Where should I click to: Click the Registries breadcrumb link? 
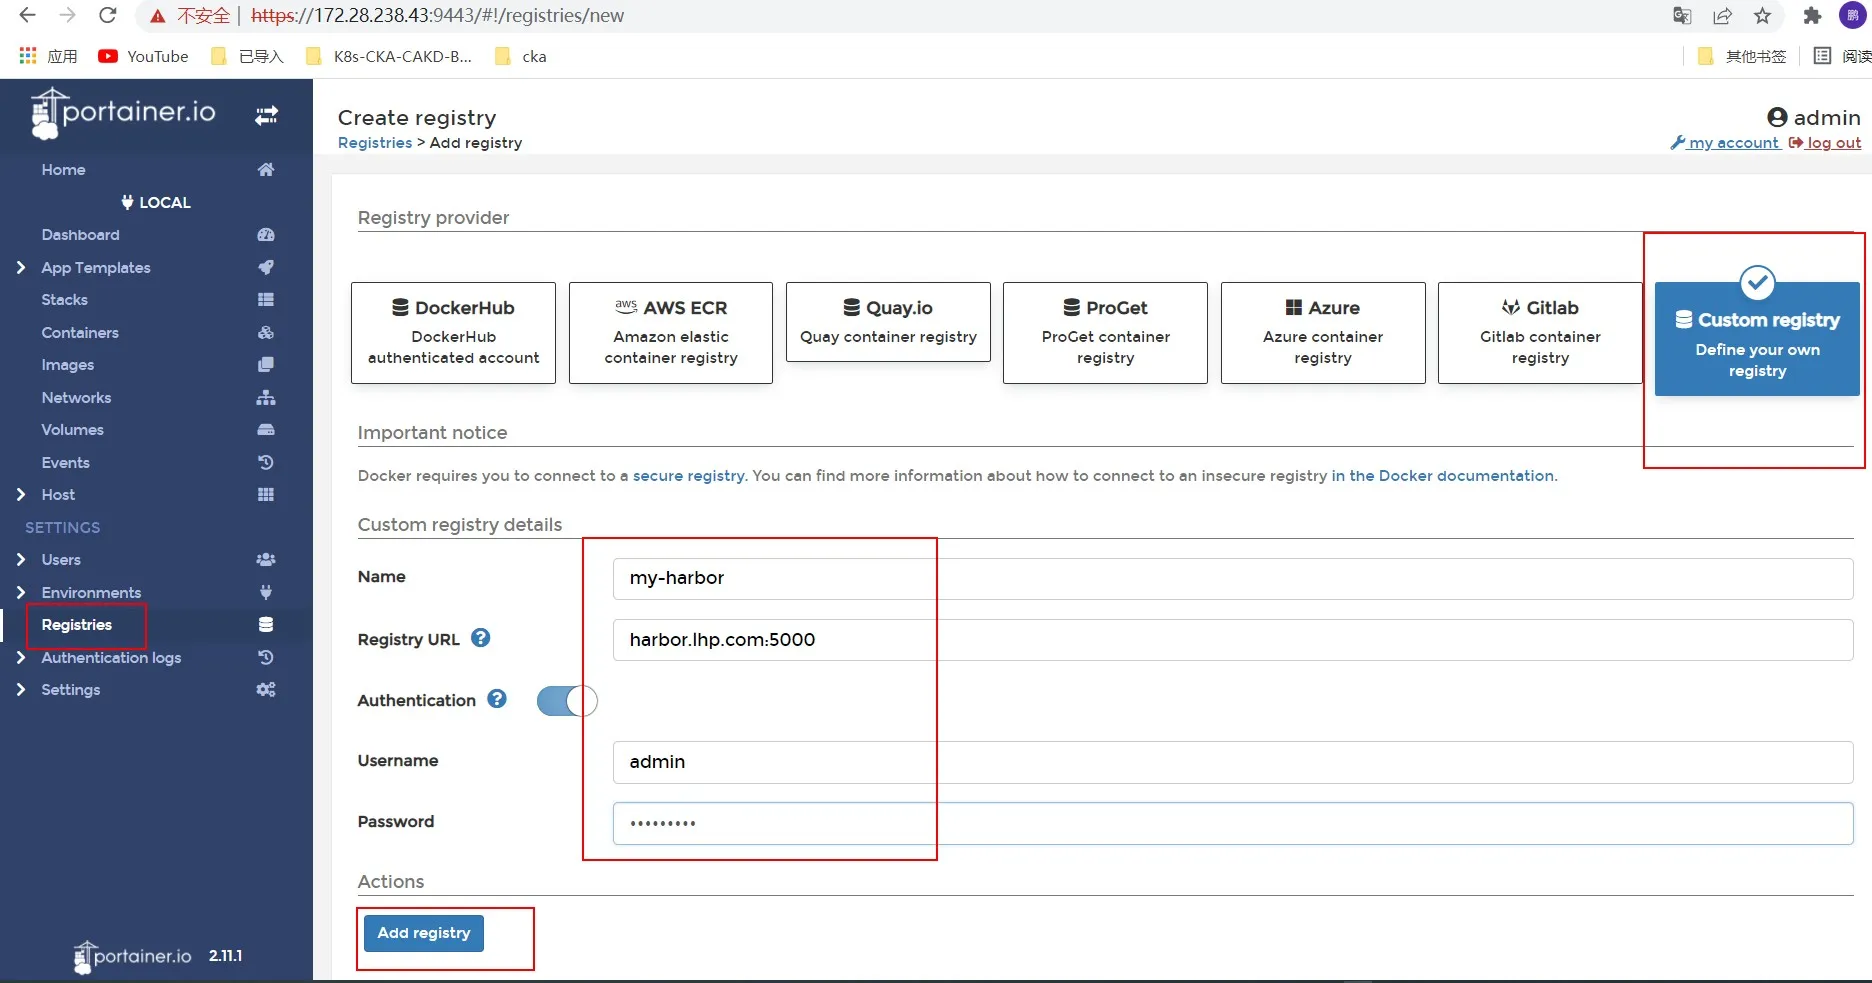[x=375, y=143]
